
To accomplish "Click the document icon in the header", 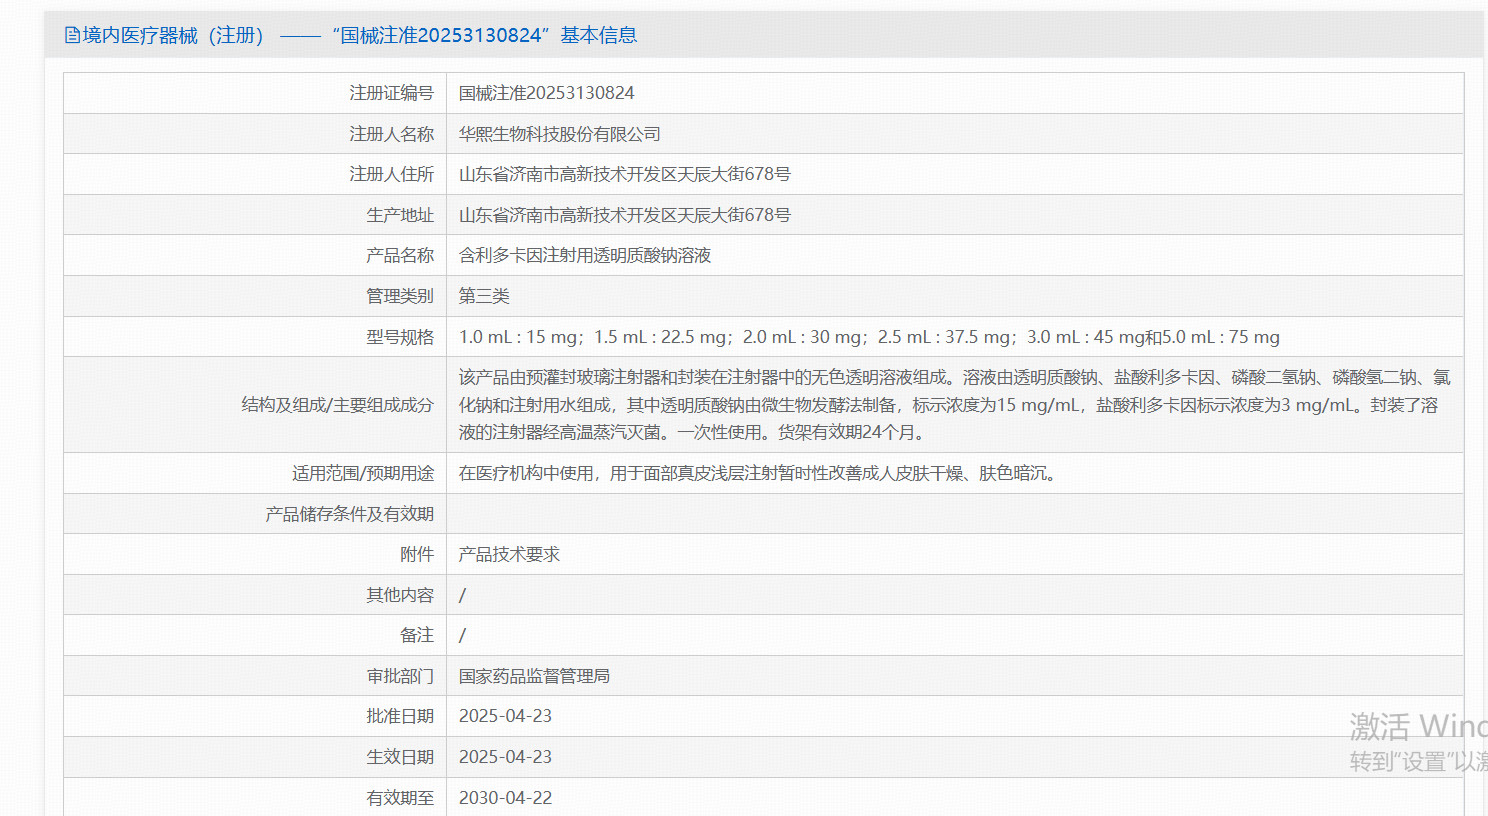I will tap(72, 36).
